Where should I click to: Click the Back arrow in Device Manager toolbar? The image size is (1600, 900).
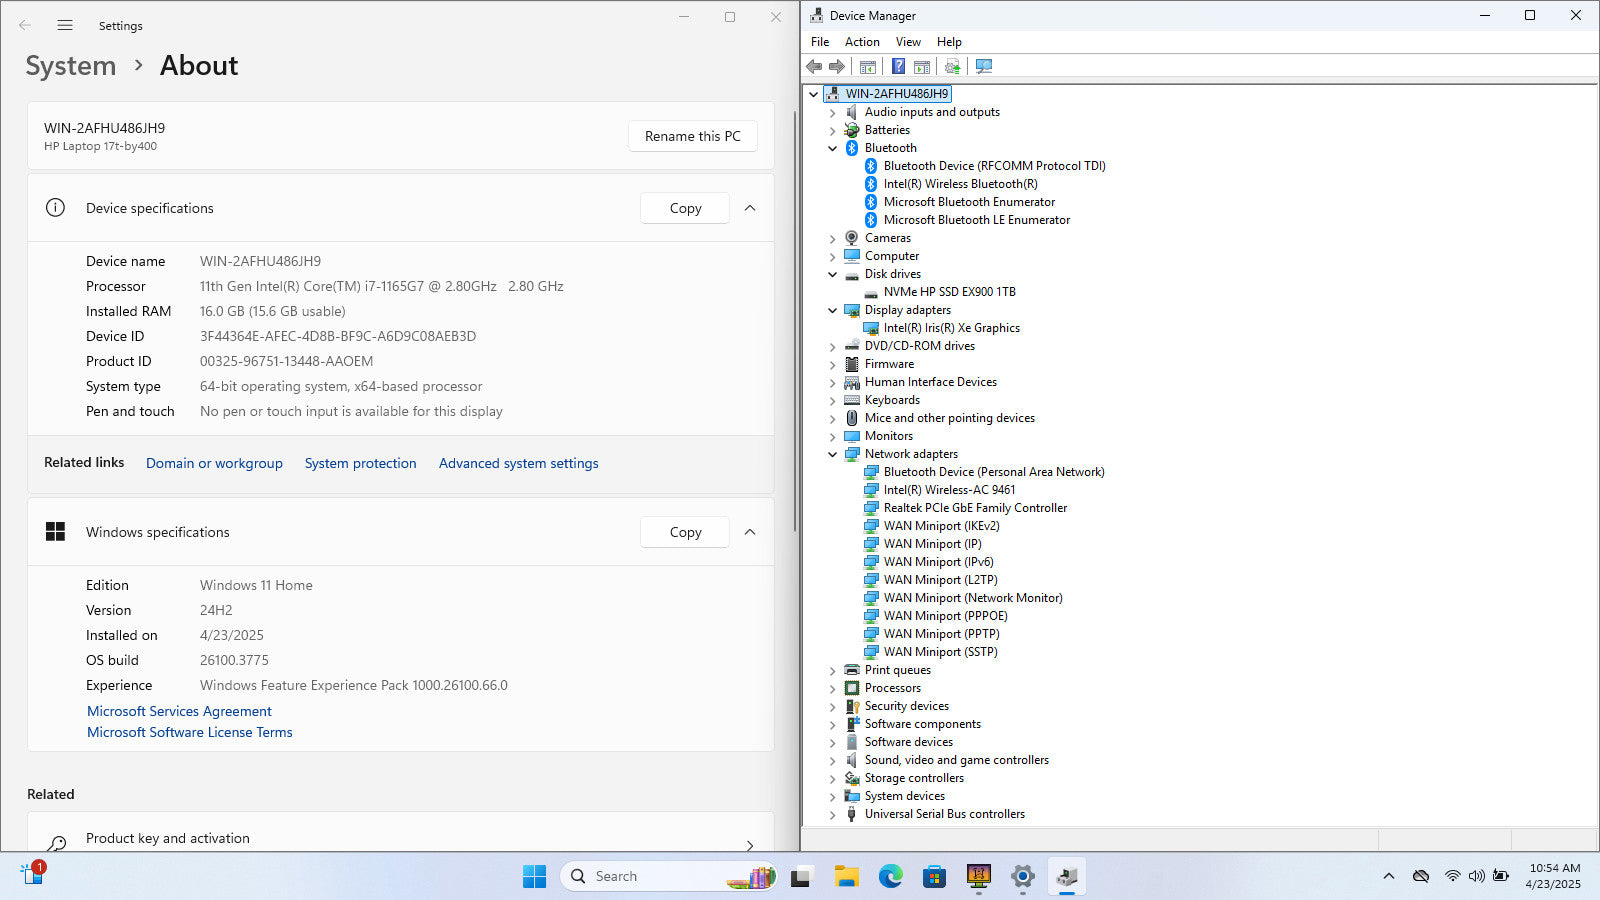coord(814,66)
